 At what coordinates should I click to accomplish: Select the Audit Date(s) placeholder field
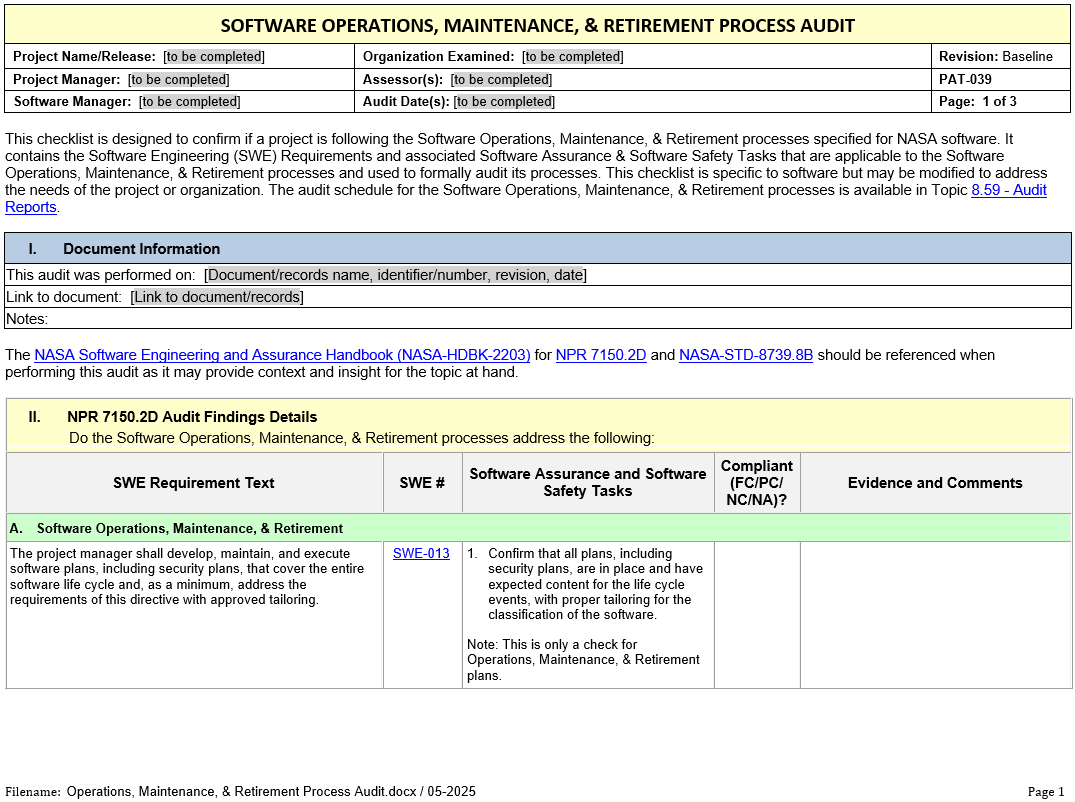pyautogui.click(x=504, y=101)
